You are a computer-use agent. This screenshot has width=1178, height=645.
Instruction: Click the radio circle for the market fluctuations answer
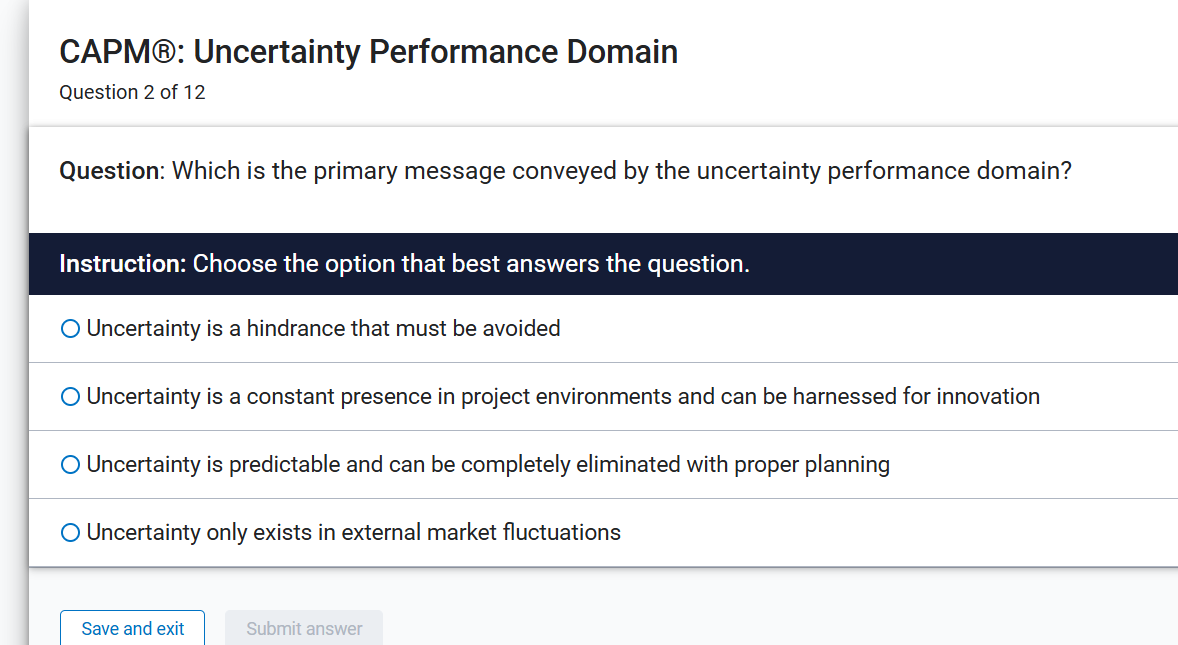coord(69,532)
